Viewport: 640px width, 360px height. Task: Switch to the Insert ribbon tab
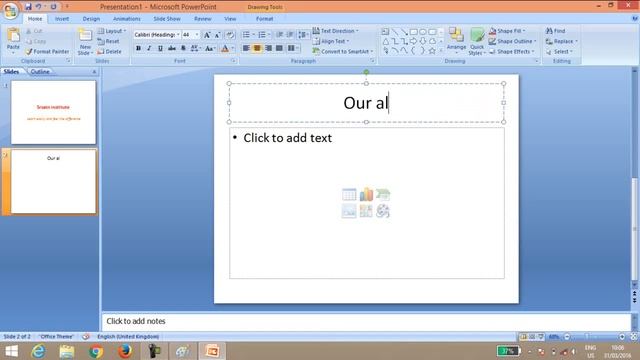click(62, 19)
